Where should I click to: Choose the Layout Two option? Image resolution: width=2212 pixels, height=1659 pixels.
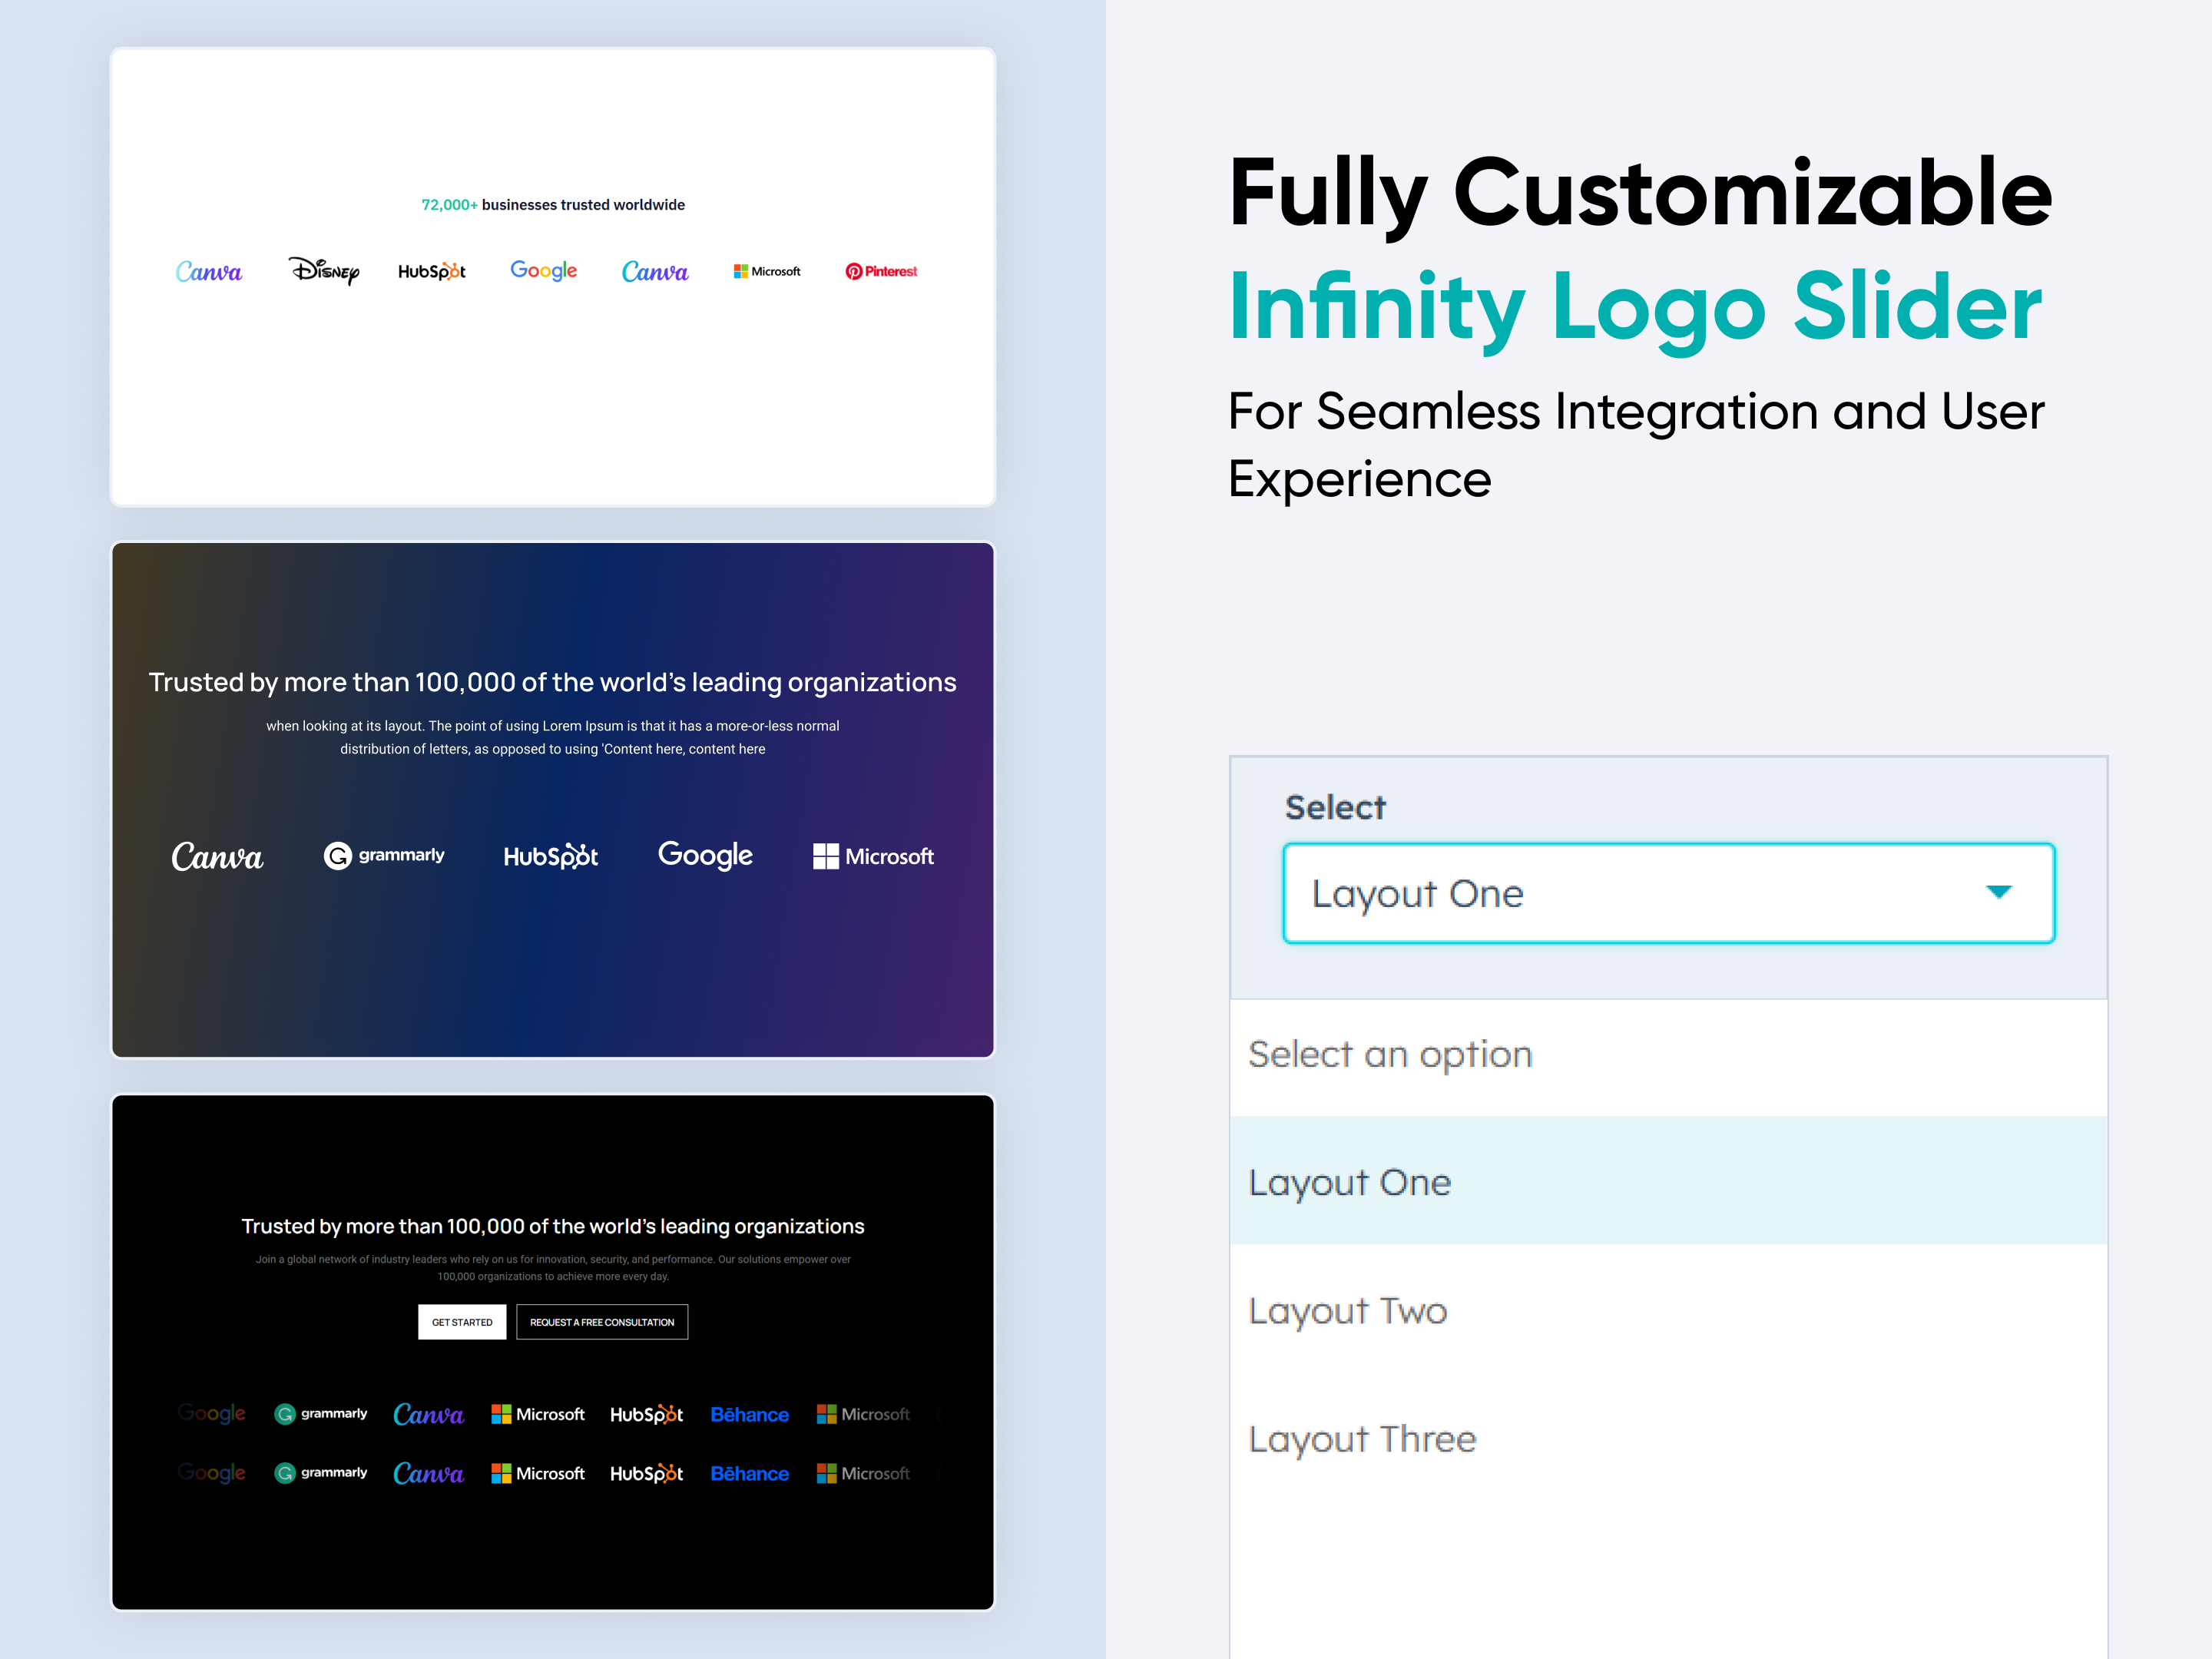click(x=1669, y=1310)
